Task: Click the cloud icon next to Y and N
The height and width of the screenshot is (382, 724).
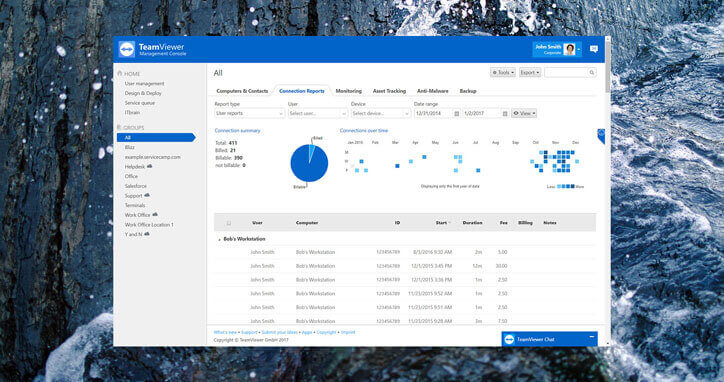Action: (147, 234)
